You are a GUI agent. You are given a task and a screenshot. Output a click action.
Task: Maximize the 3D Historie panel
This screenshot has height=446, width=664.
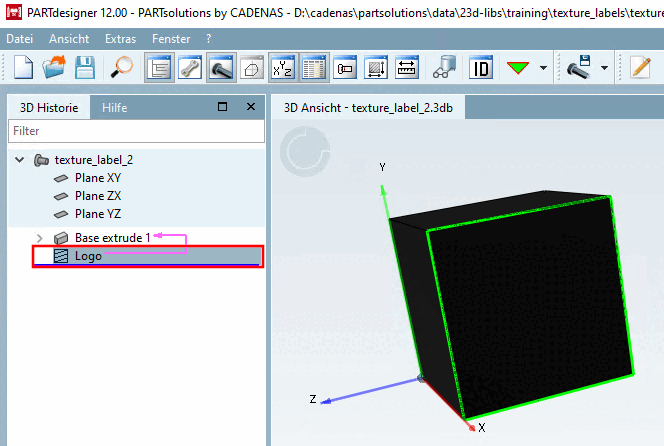pos(222,107)
